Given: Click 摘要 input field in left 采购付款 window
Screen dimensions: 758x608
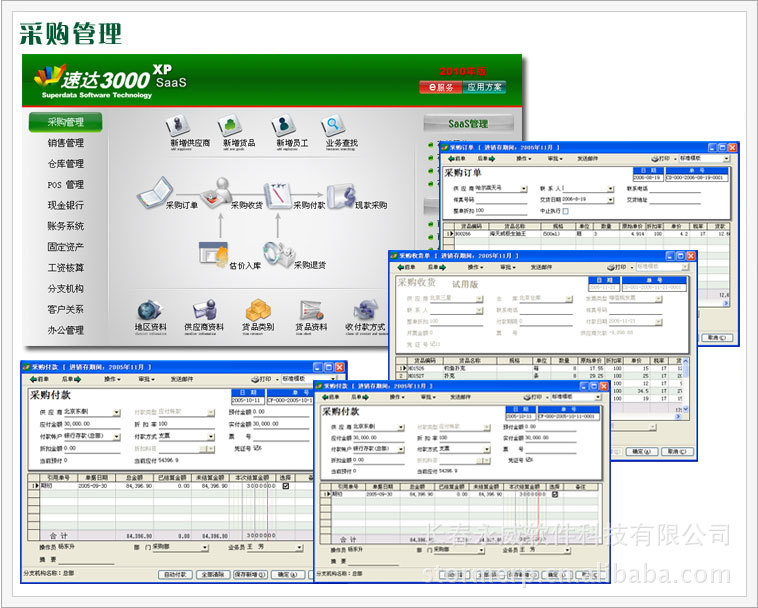Looking at the screenshot, I should 86,560.
